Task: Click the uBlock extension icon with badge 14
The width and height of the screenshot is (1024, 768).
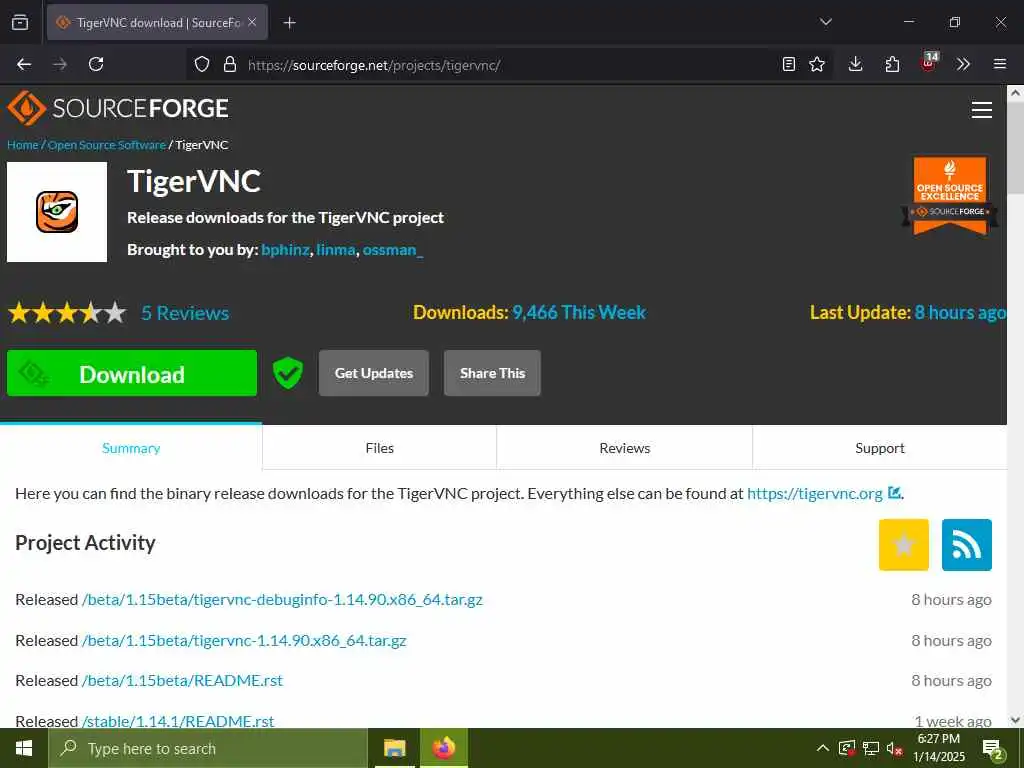Action: pyautogui.click(x=929, y=62)
